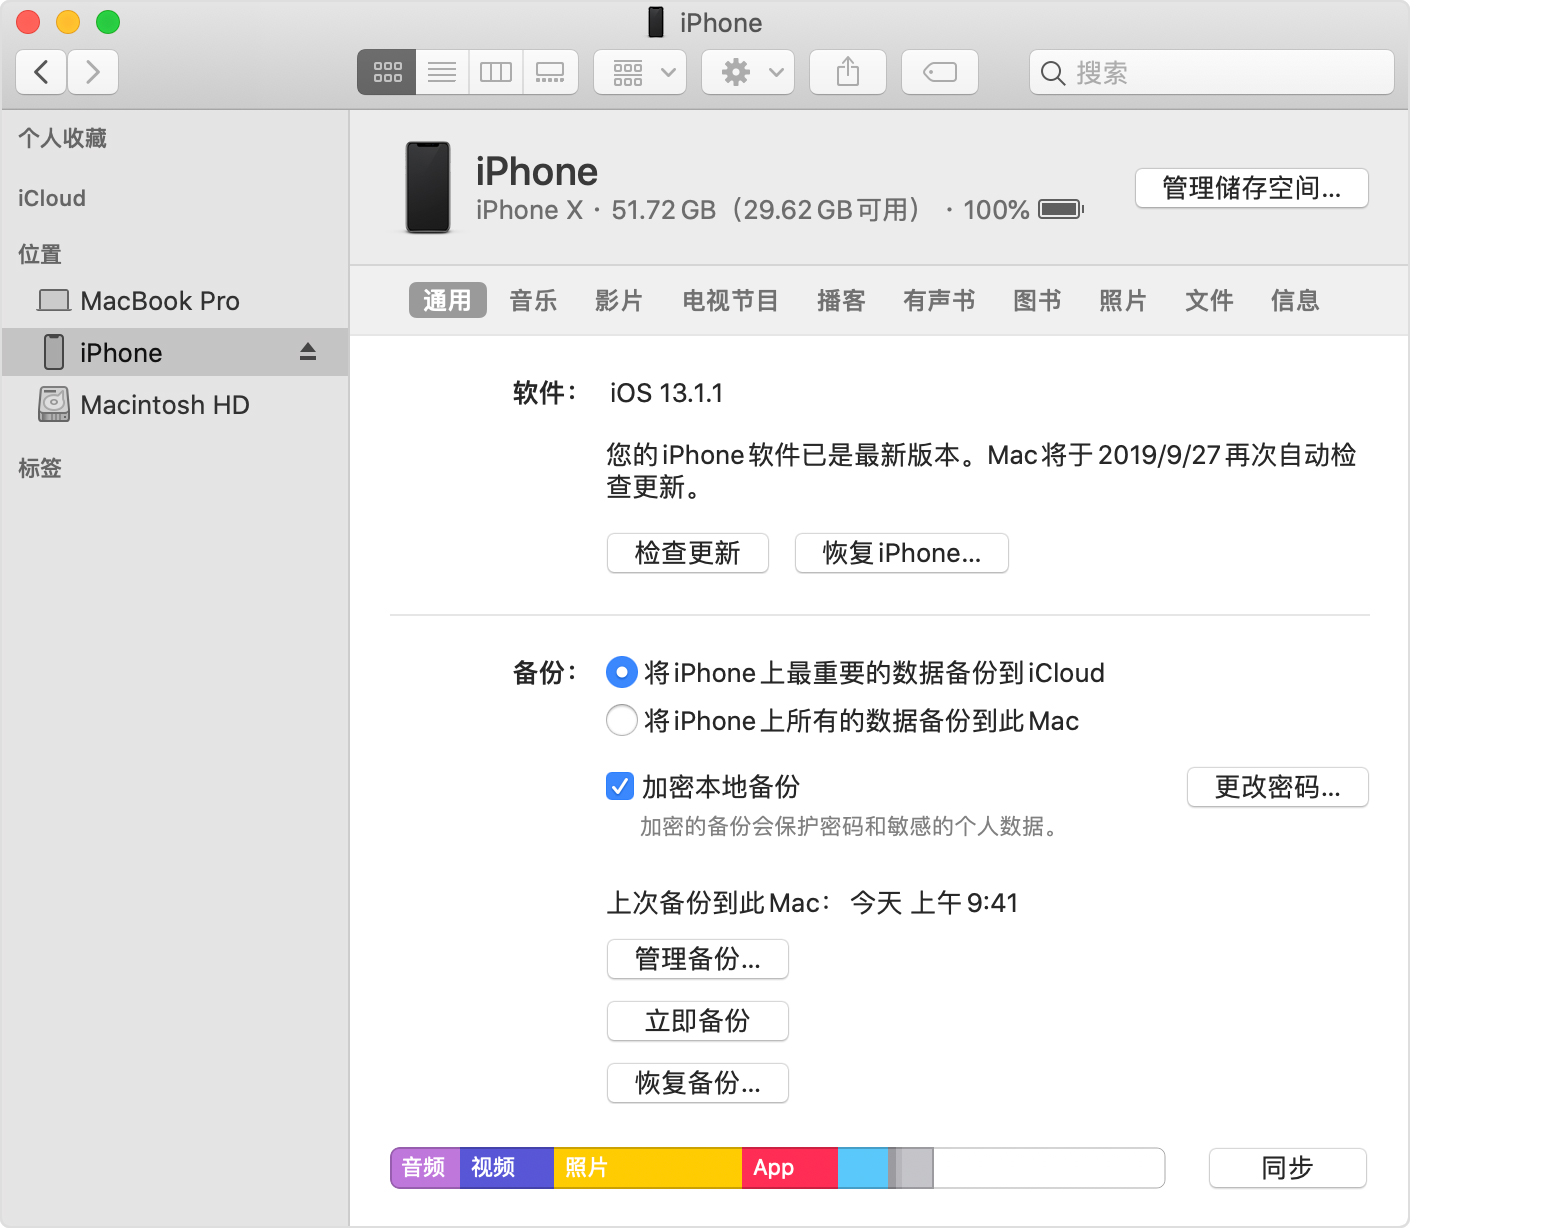Image resolution: width=1560 pixels, height=1228 pixels.
Task: Select backup all data to this Mac
Action: [x=621, y=720]
